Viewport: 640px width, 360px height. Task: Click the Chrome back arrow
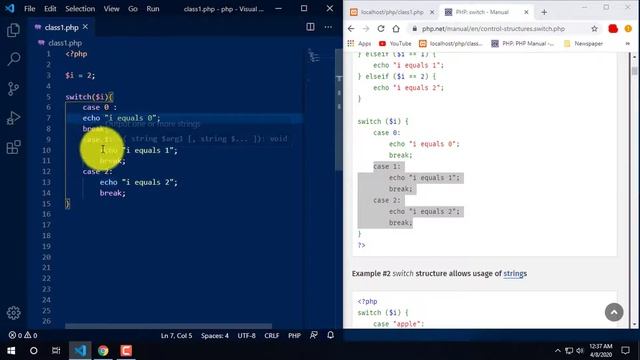point(351,29)
